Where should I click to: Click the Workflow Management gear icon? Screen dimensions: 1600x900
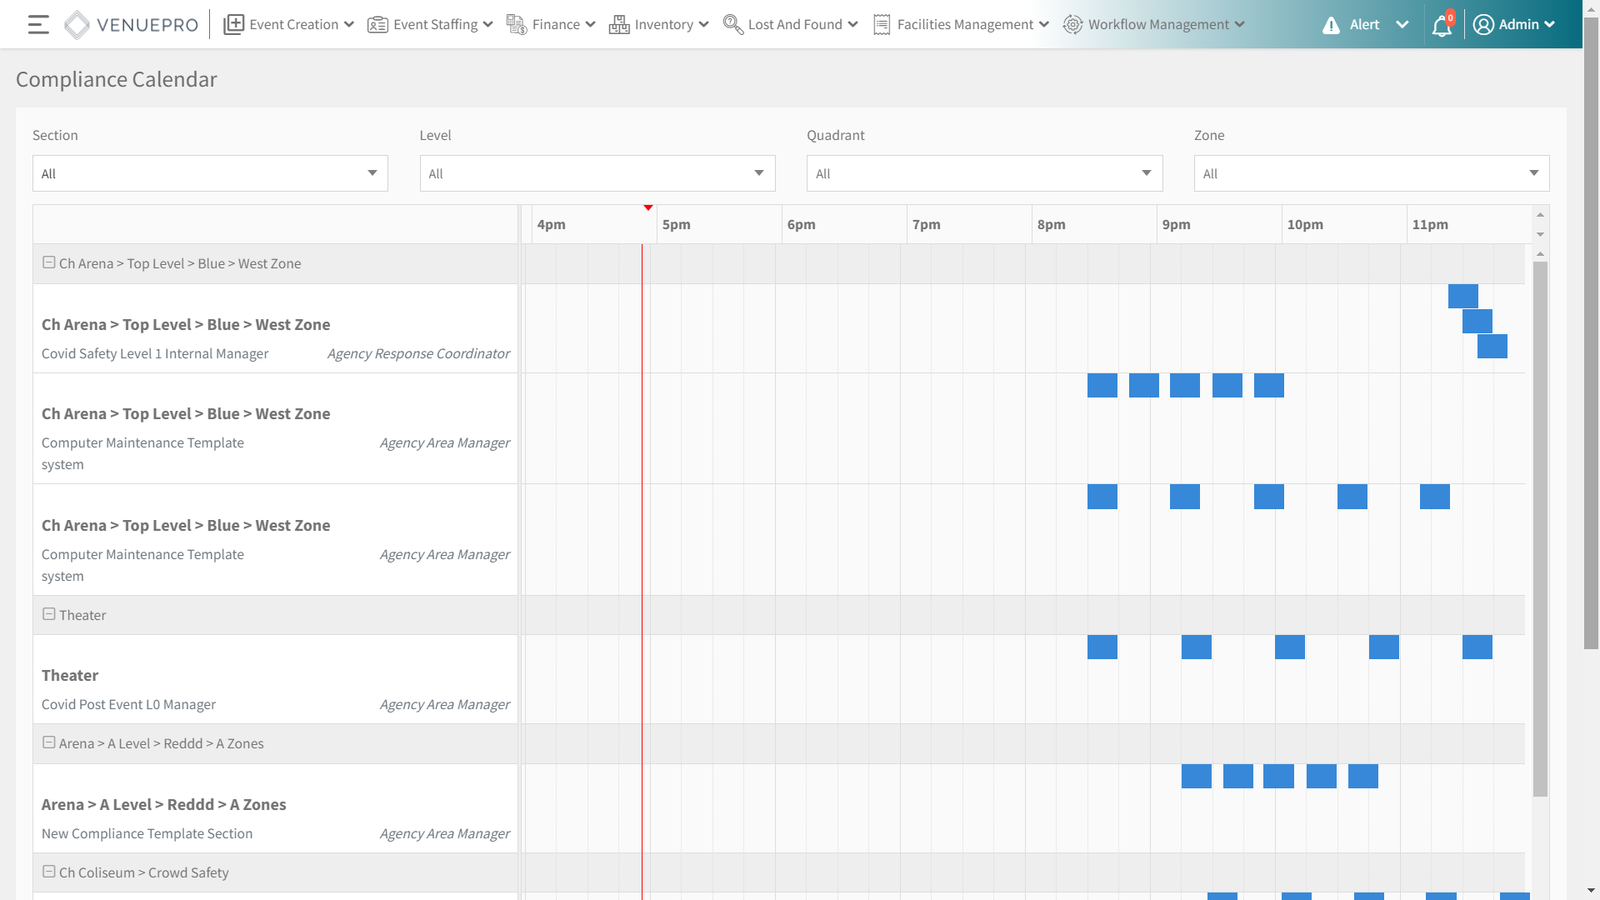[x=1072, y=25]
